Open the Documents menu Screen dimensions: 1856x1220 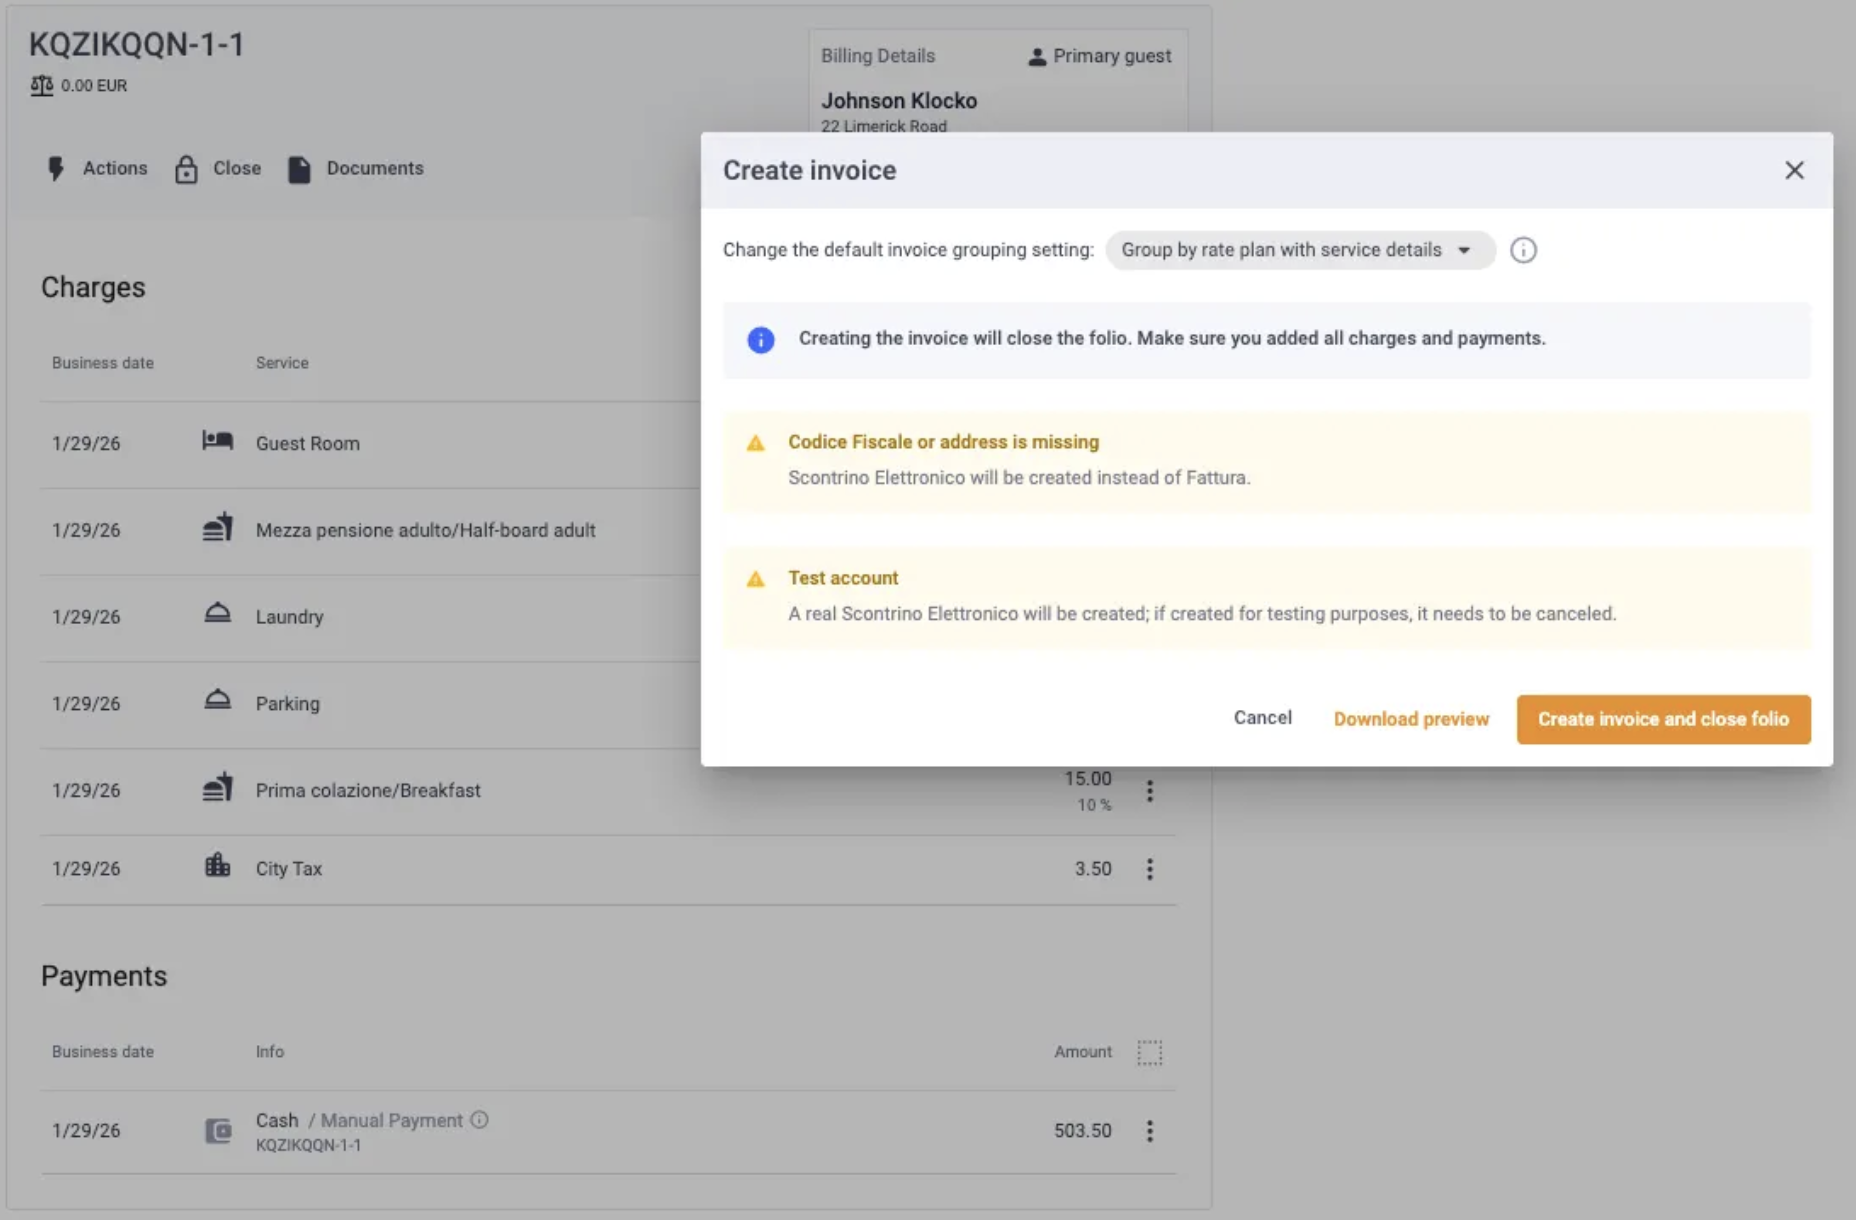tap(355, 168)
